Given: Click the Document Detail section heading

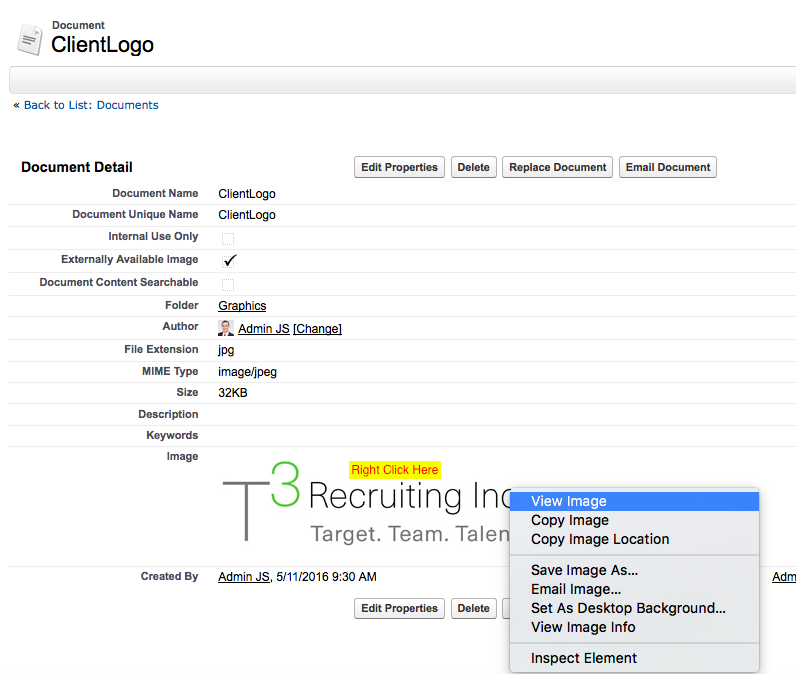Looking at the screenshot, I should pos(77,167).
